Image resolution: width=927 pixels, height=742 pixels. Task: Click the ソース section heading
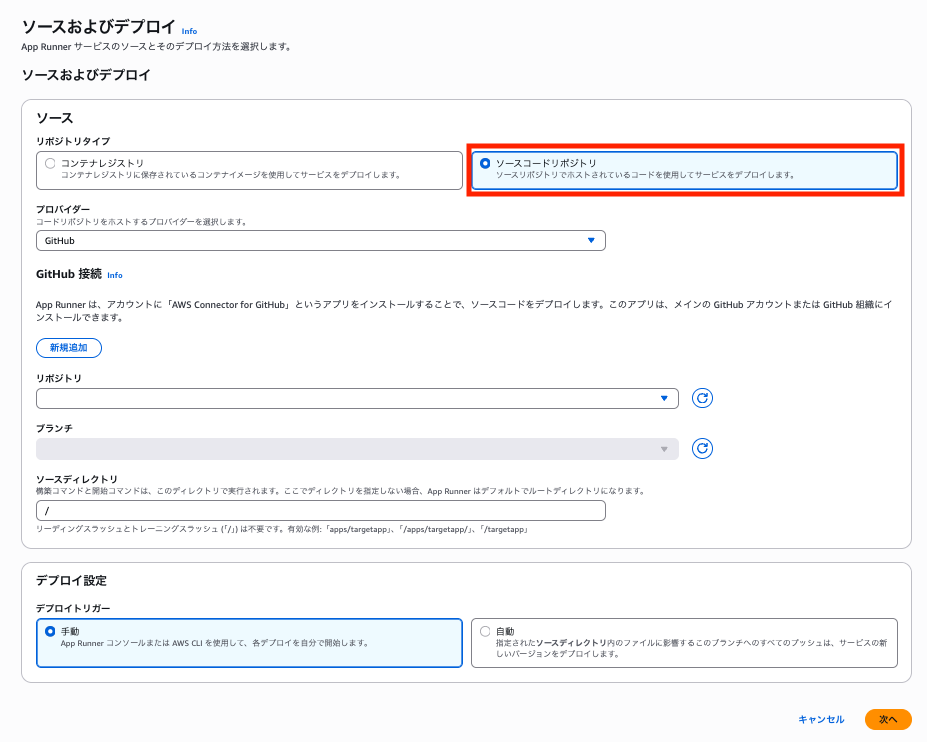[54, 118]
